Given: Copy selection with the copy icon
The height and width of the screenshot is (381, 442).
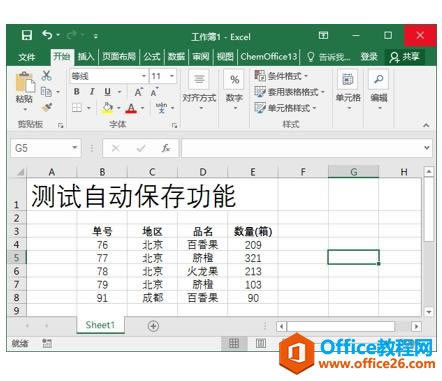Looking at the screenshot, I should [x=46, y=91].
